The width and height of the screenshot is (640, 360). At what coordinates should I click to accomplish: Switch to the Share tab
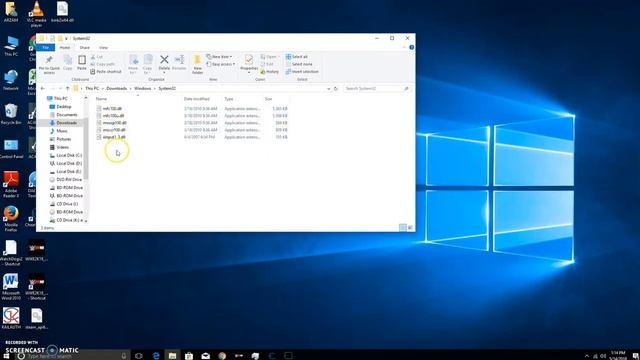(84, 48)
